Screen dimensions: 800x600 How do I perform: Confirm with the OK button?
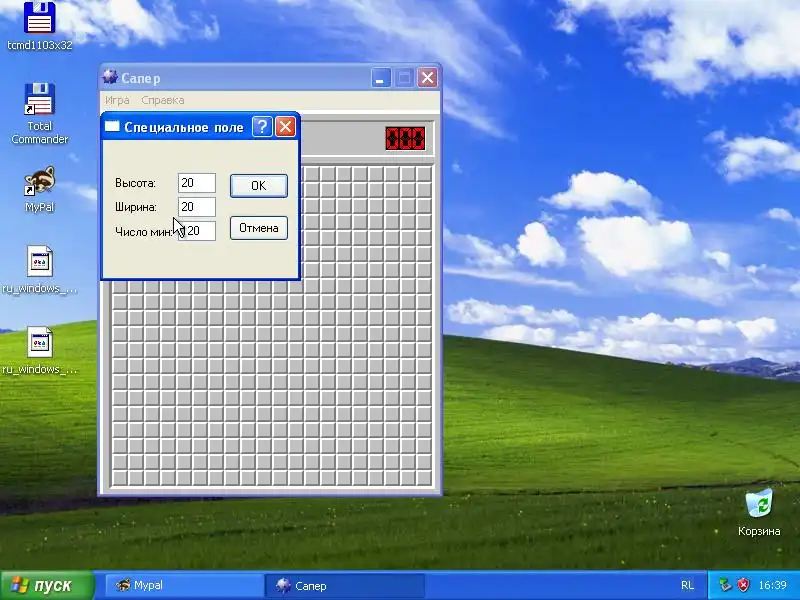coord(259,186)
